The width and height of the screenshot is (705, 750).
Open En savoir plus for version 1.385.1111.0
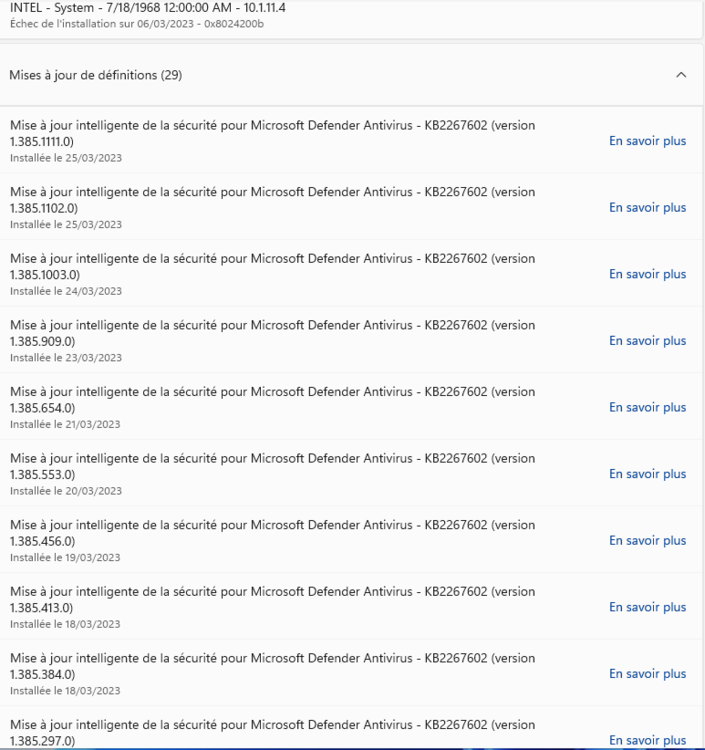(647, 141)
